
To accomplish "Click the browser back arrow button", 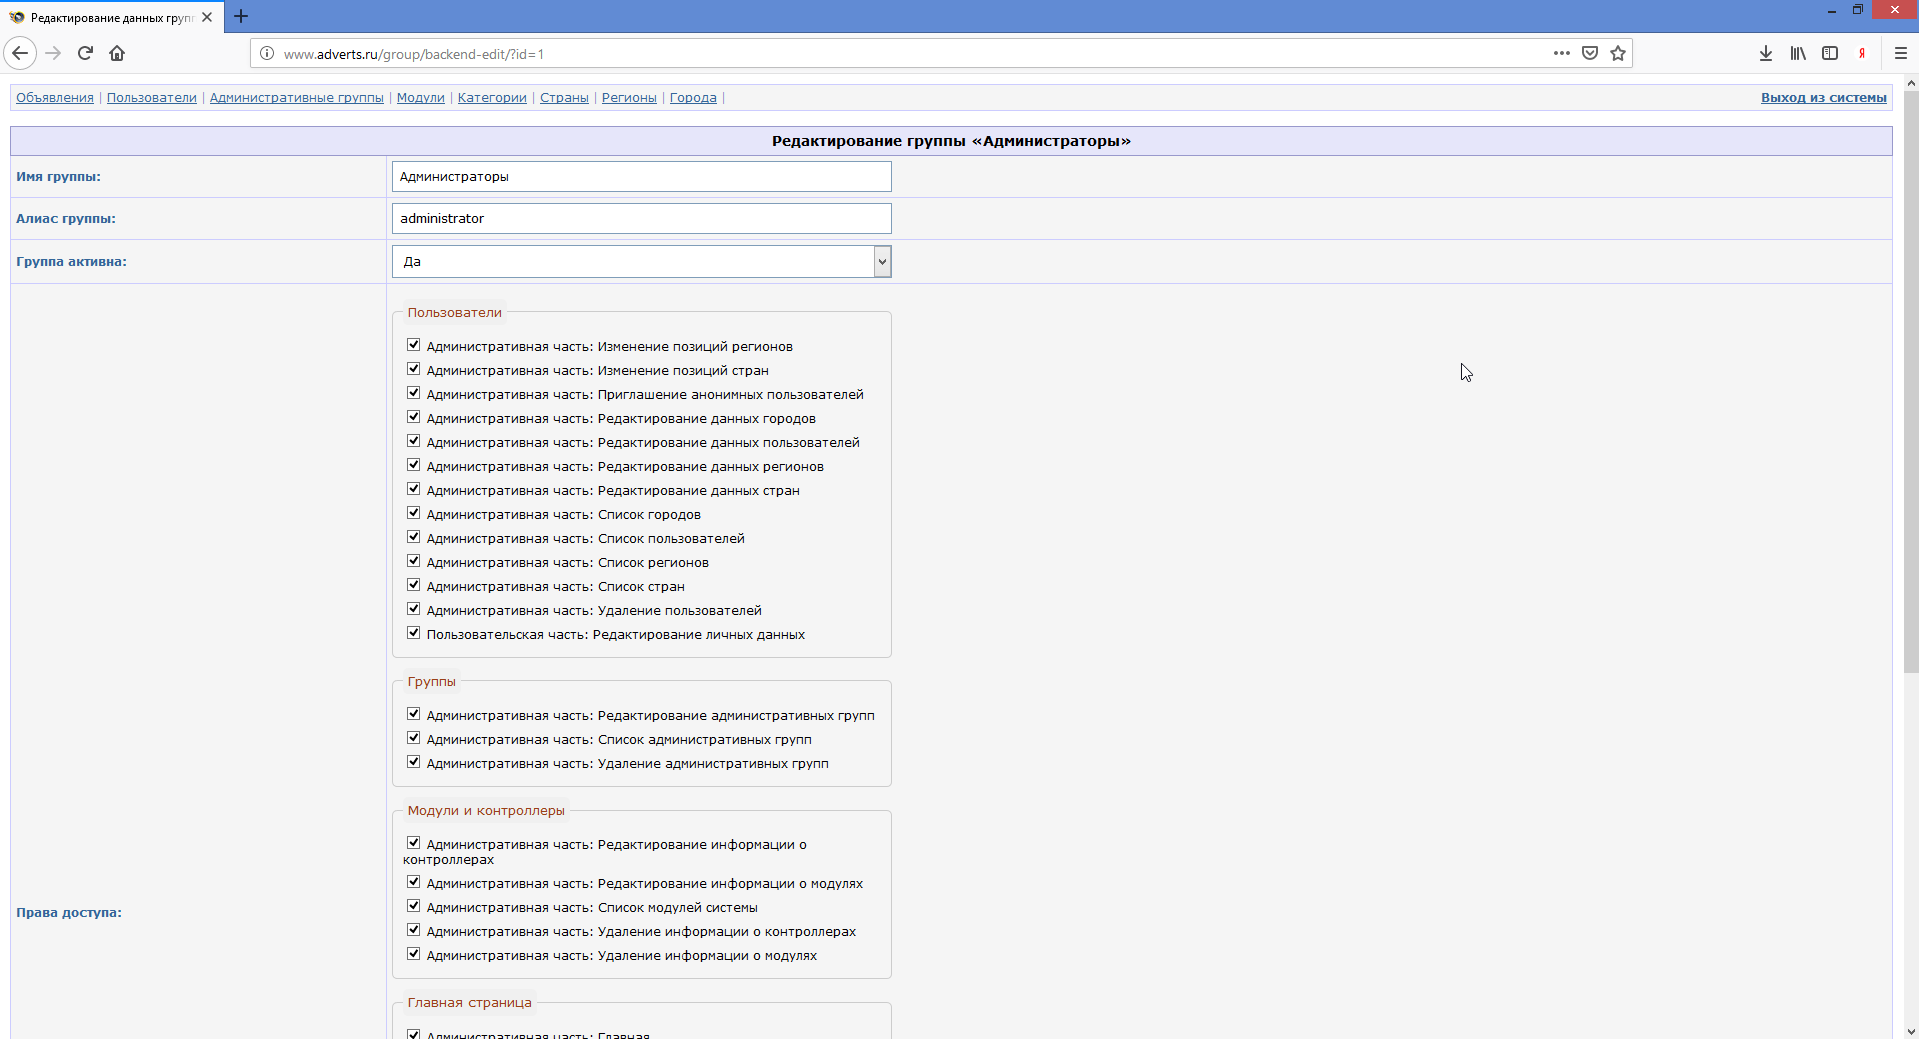I will [x=20, y=54].
